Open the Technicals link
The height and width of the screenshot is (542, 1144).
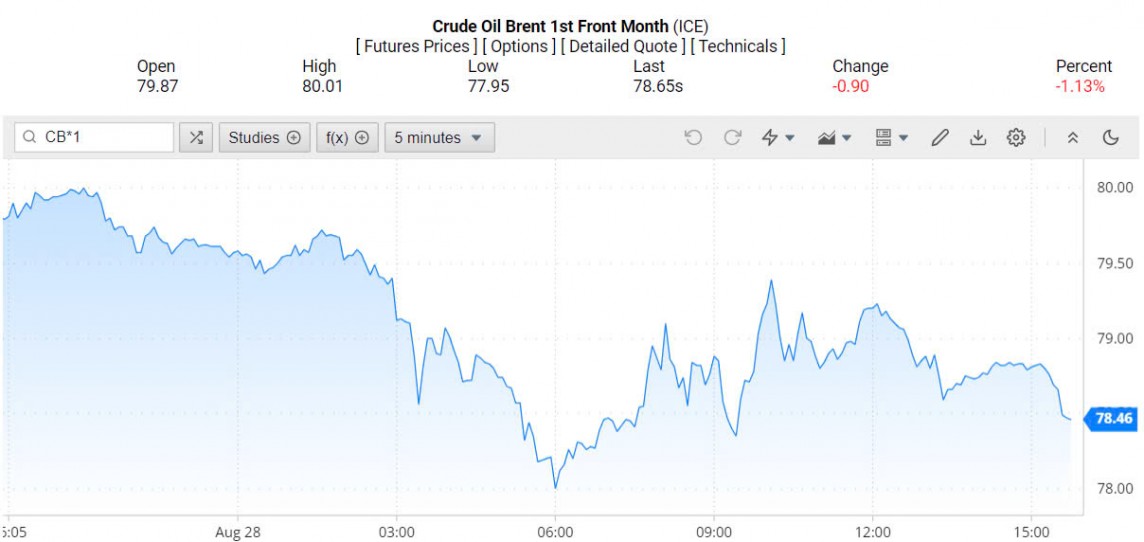738,46
